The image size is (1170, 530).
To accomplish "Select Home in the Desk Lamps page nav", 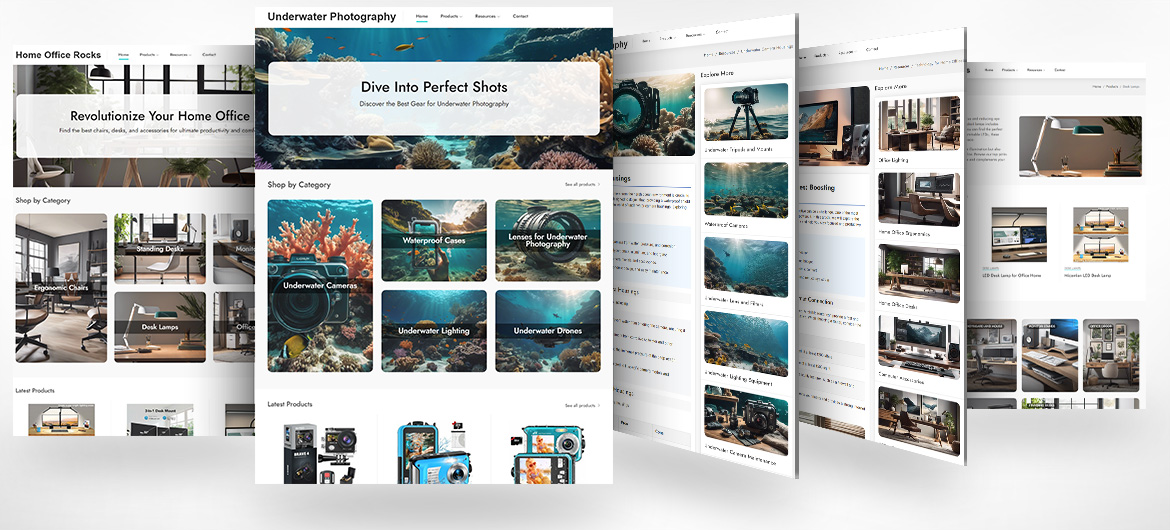I will point(989,69).
